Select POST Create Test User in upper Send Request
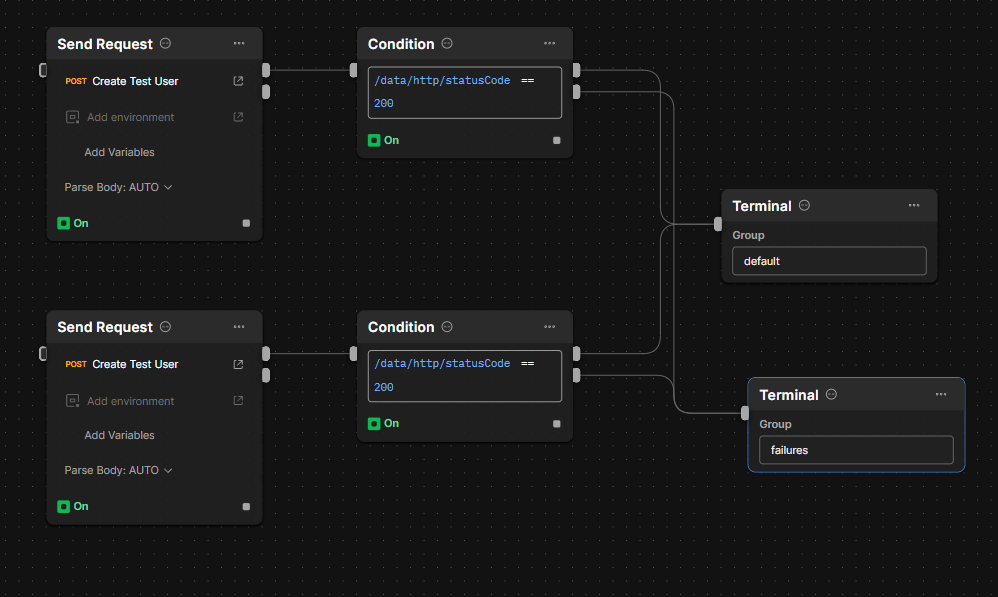The width and height of the screenshot is (998, 597). coord(122,81)
